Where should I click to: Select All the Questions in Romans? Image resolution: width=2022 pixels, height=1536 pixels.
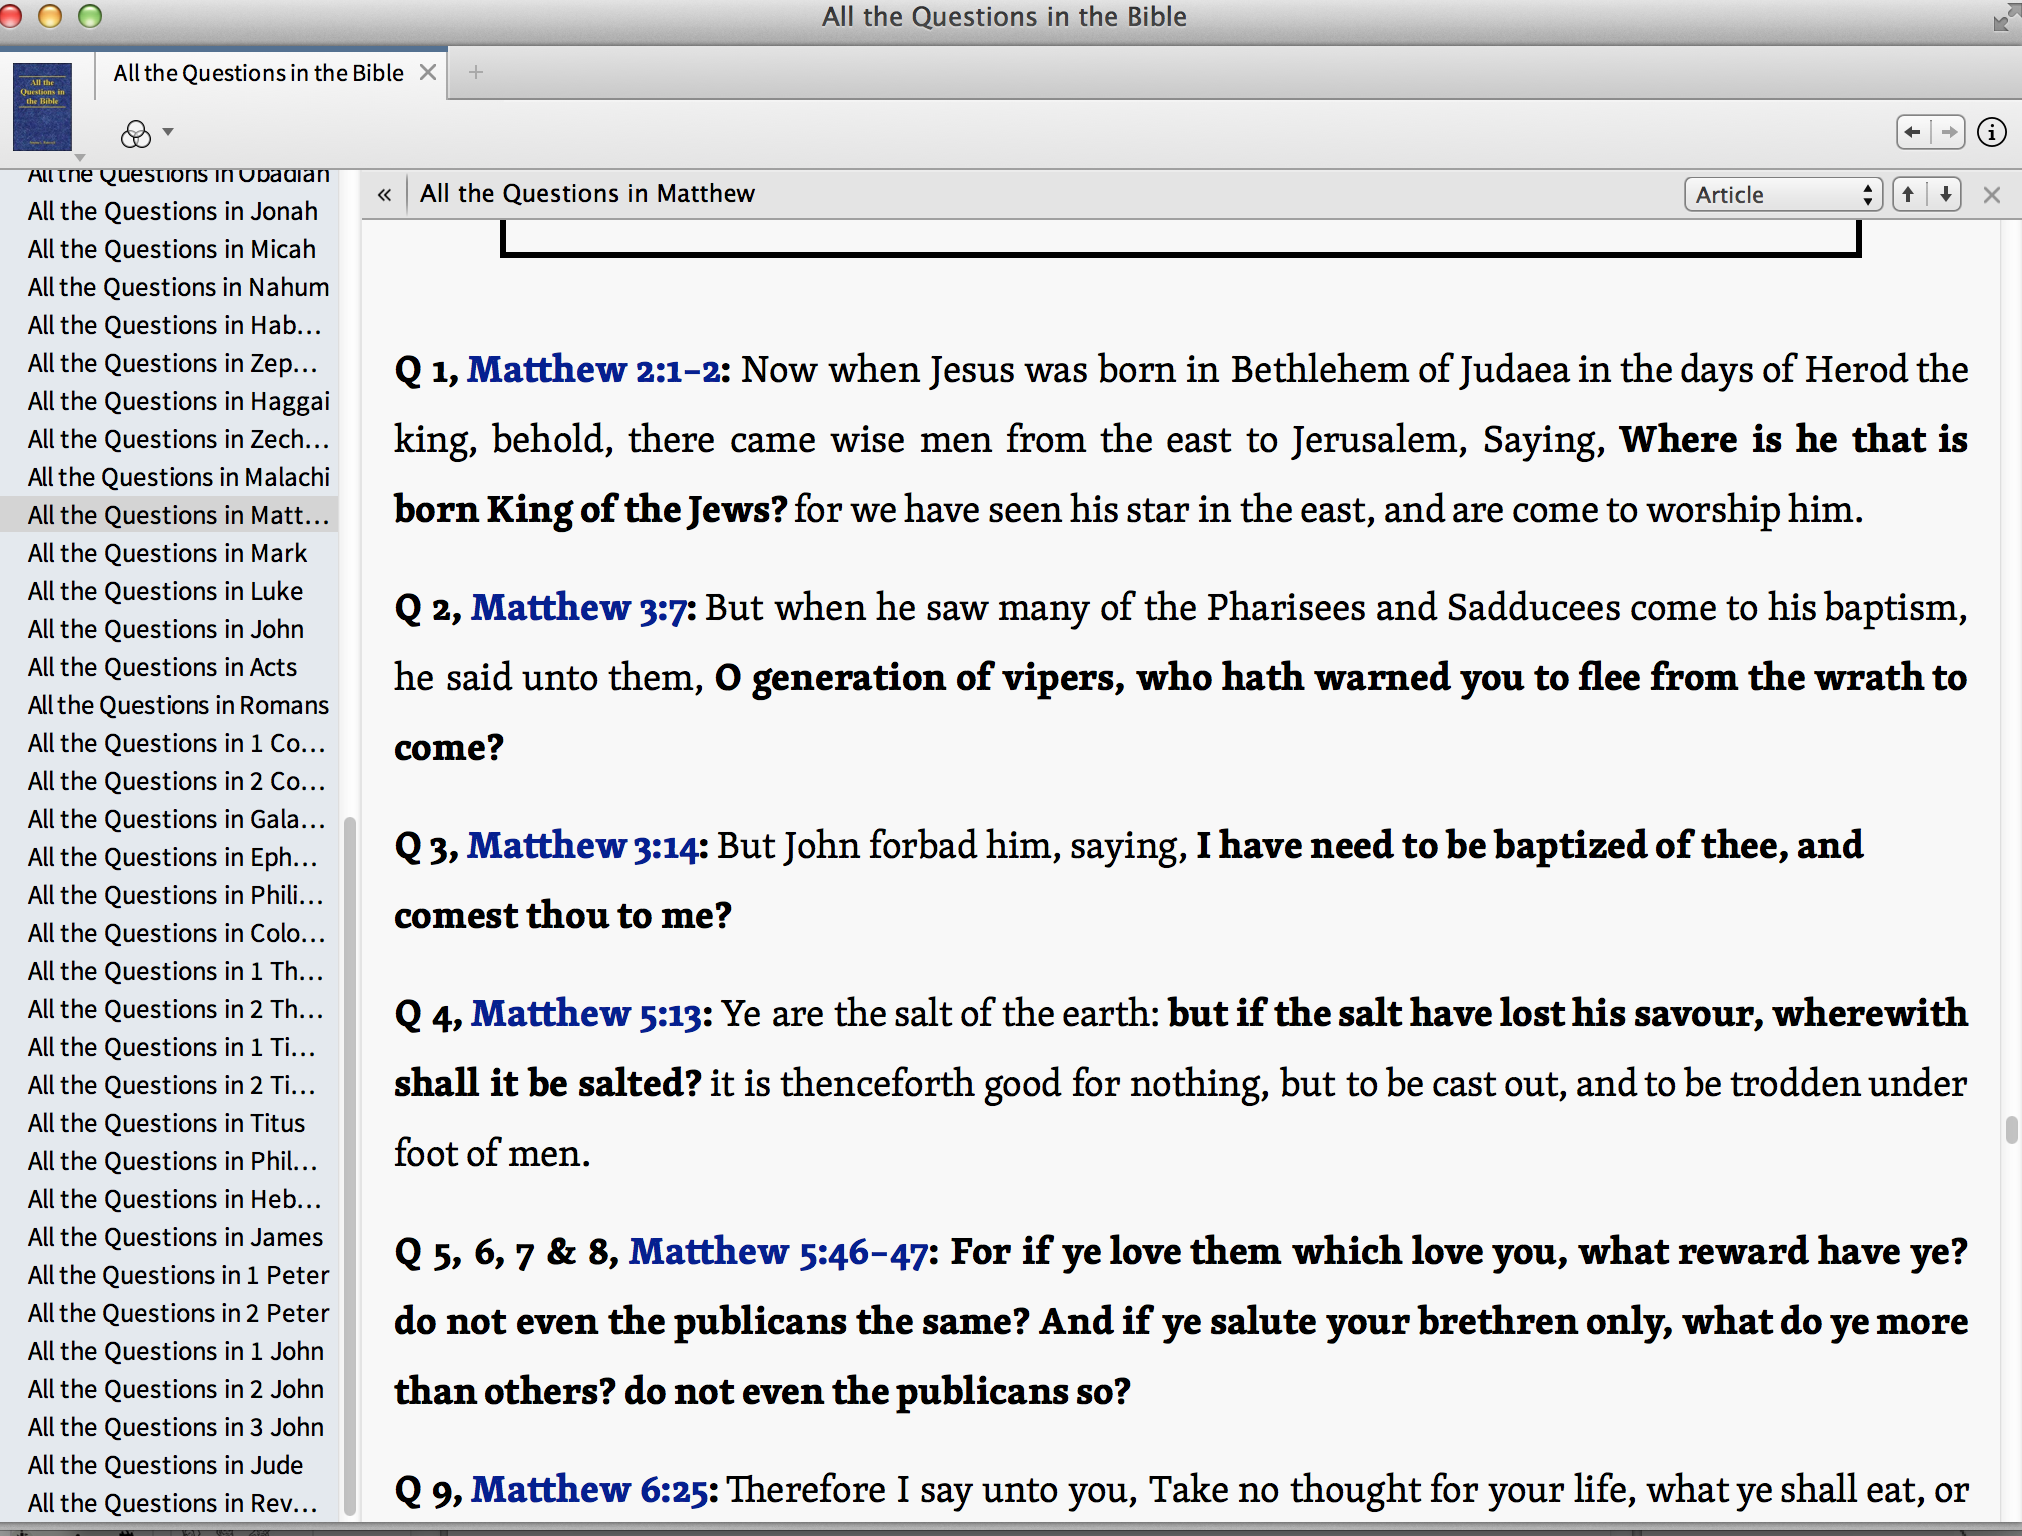click(x=178, y=705)
